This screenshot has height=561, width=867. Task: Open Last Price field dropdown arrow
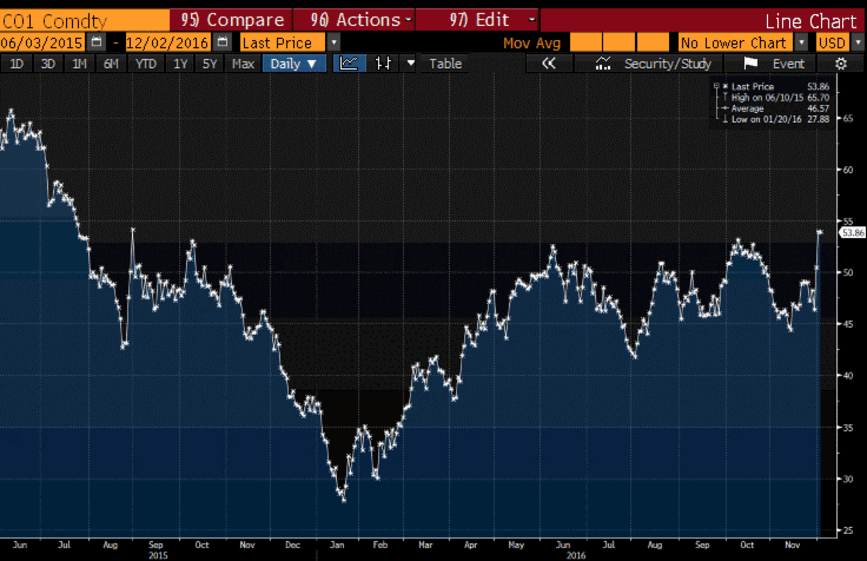click(x=333, y=42)
